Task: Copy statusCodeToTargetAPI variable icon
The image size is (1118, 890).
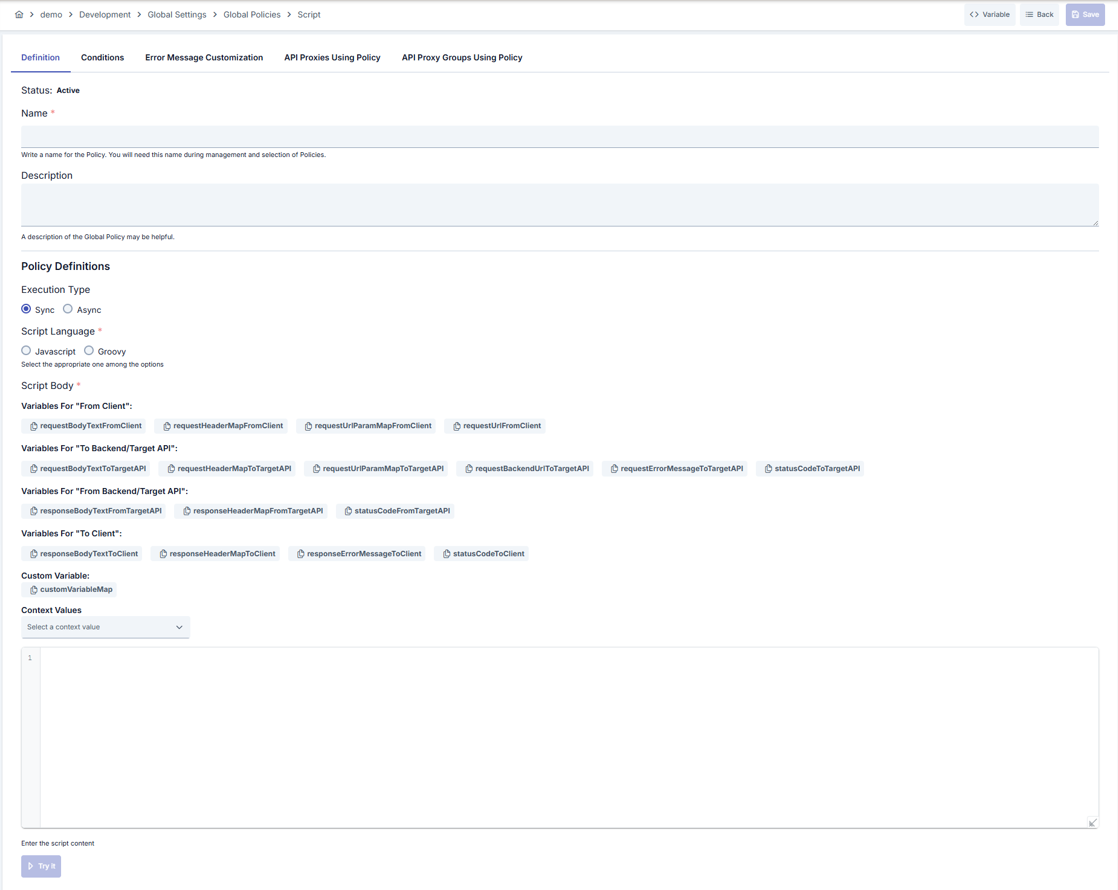Action: (x=768, y=469)
